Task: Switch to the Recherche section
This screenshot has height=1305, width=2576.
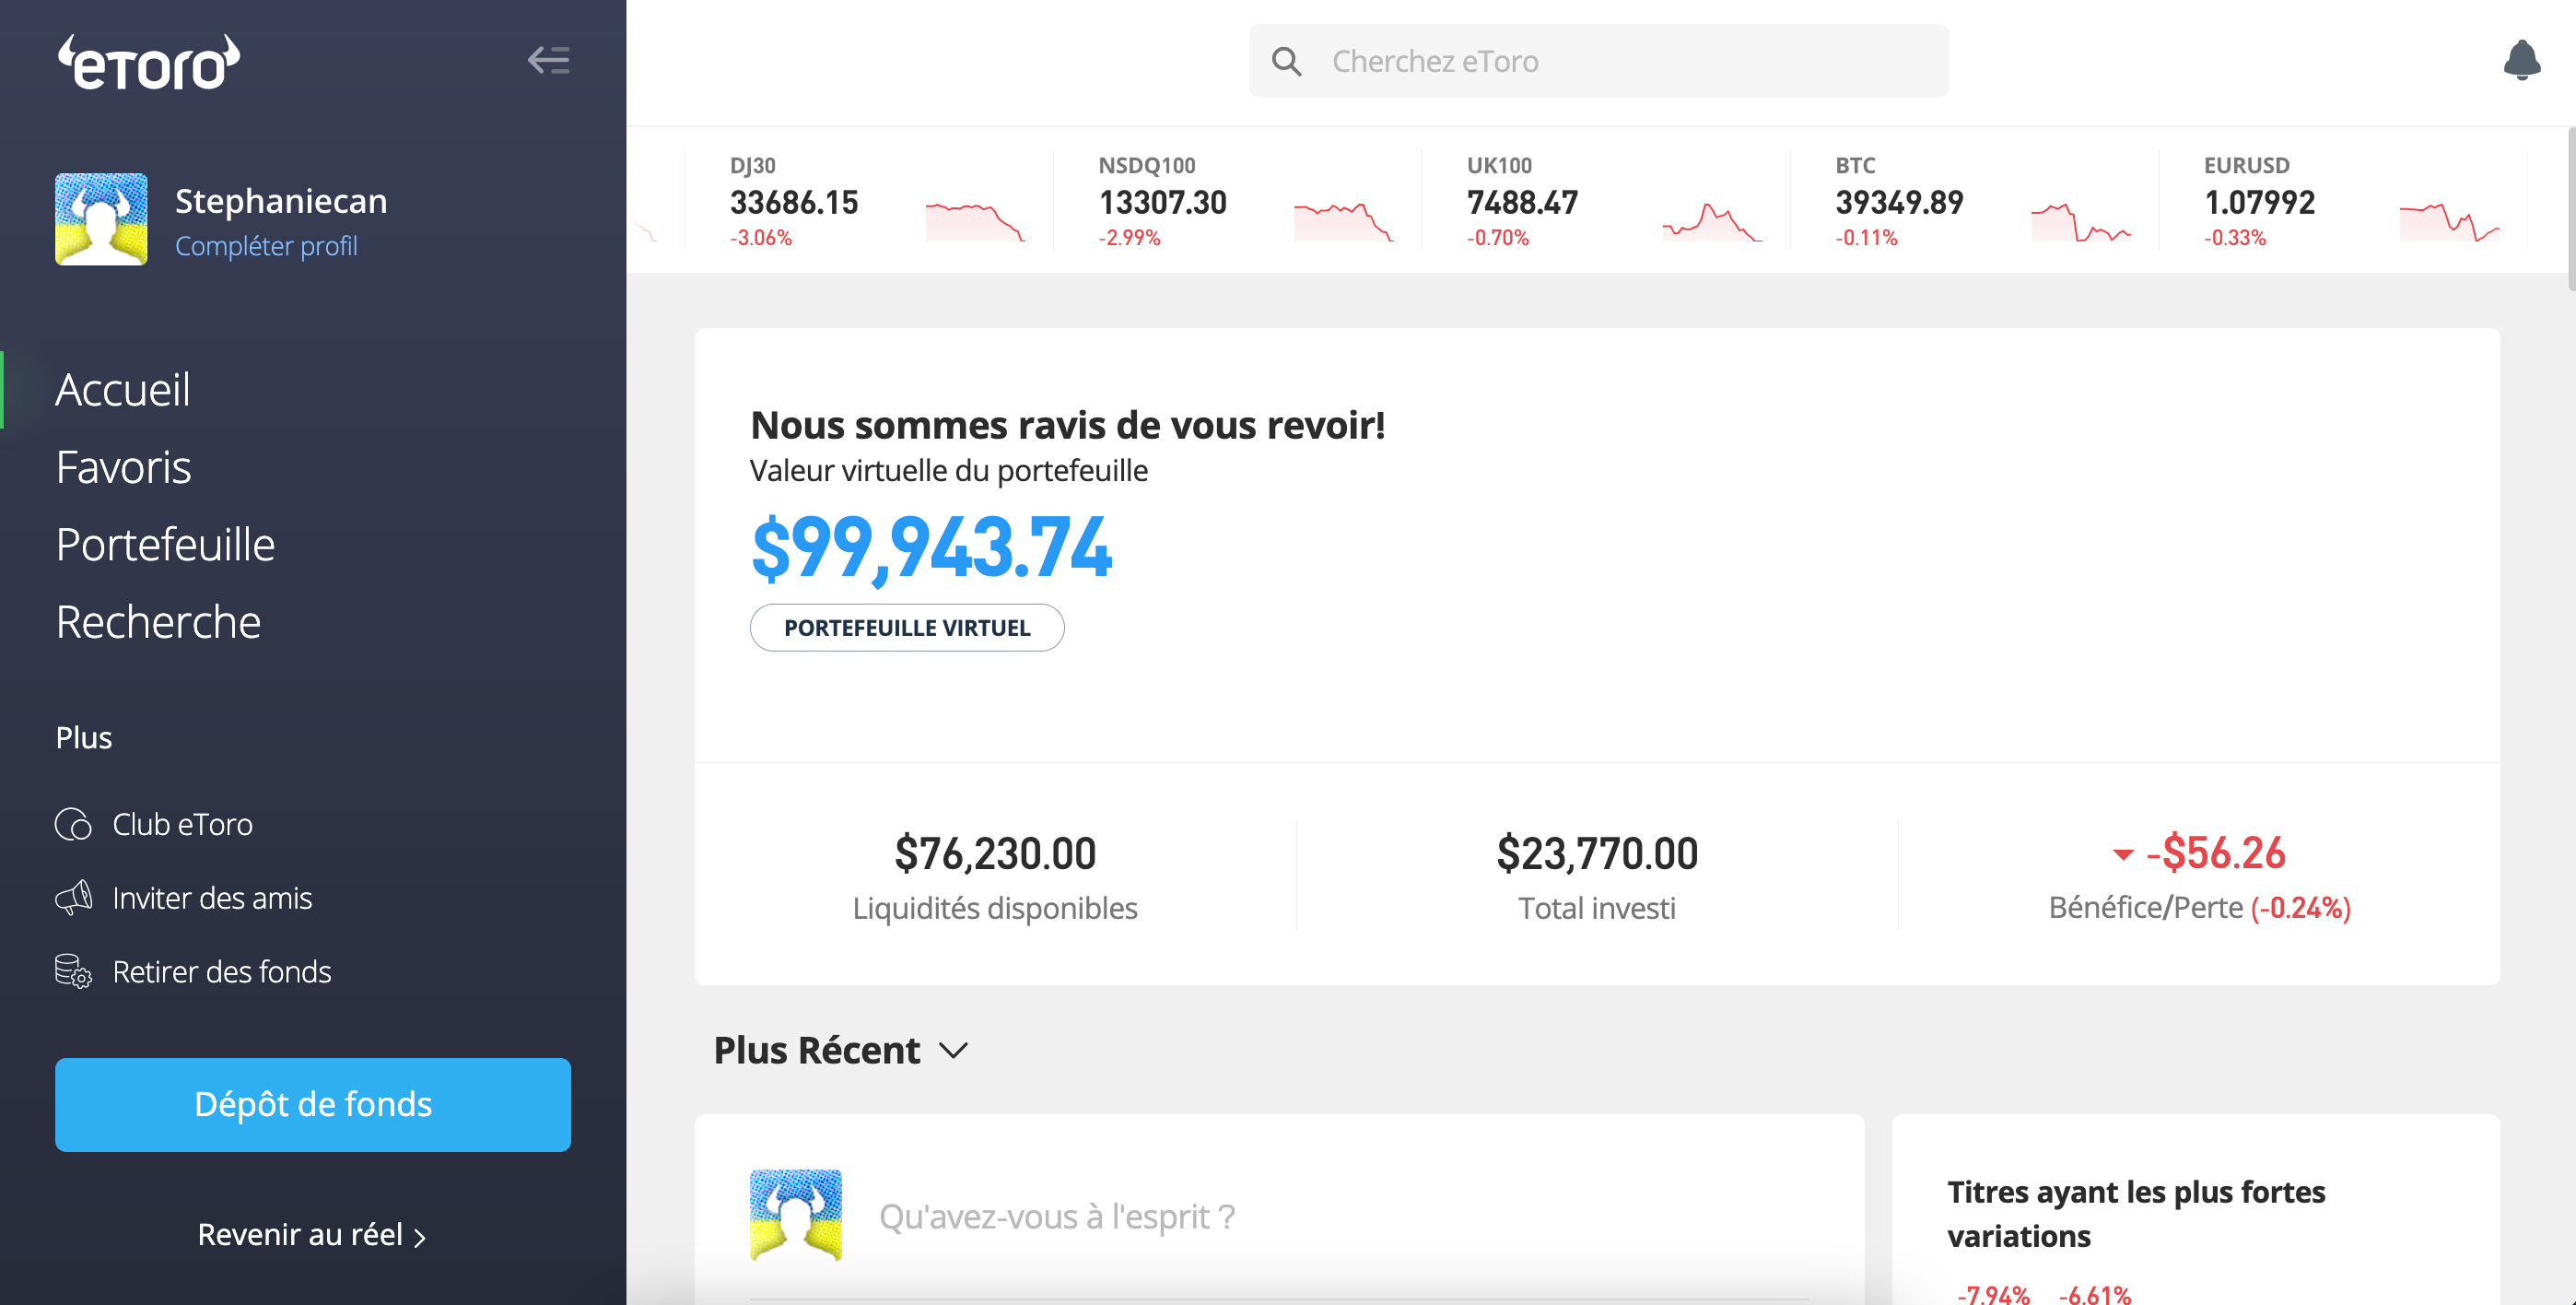Action: (158, 621)
